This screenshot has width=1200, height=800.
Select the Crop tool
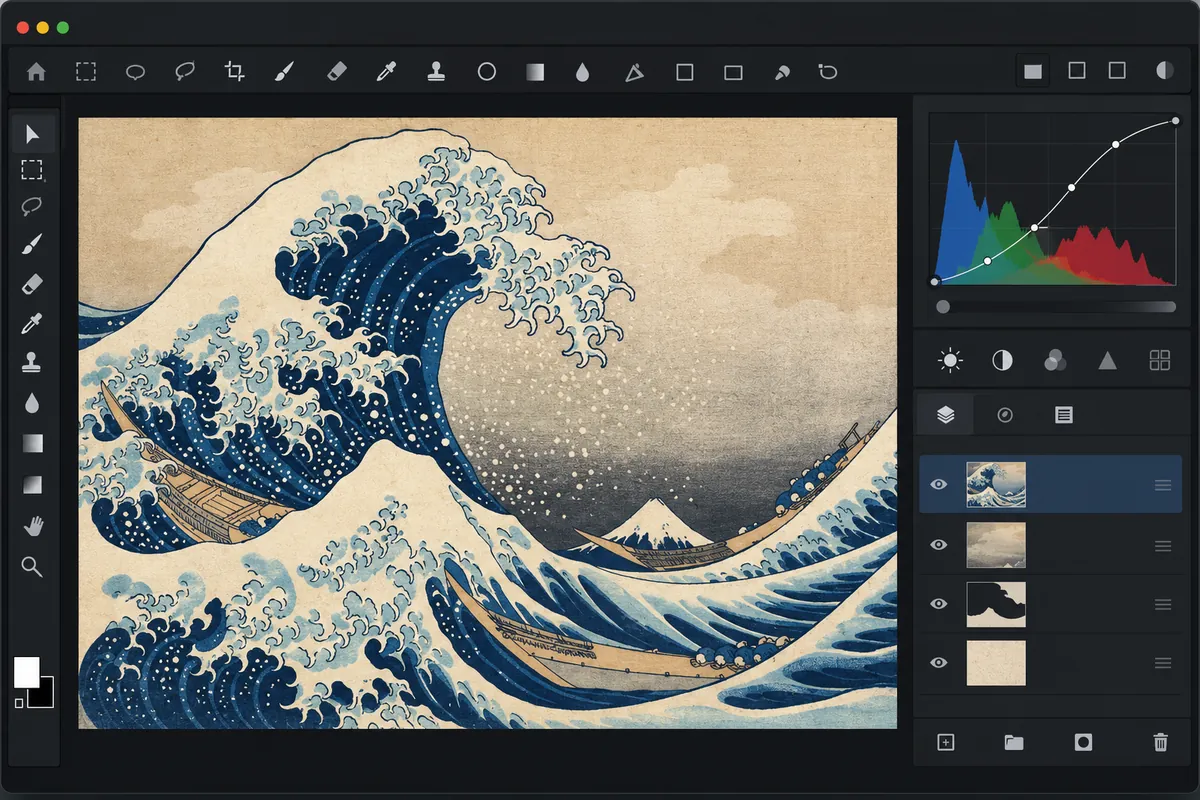235,72
